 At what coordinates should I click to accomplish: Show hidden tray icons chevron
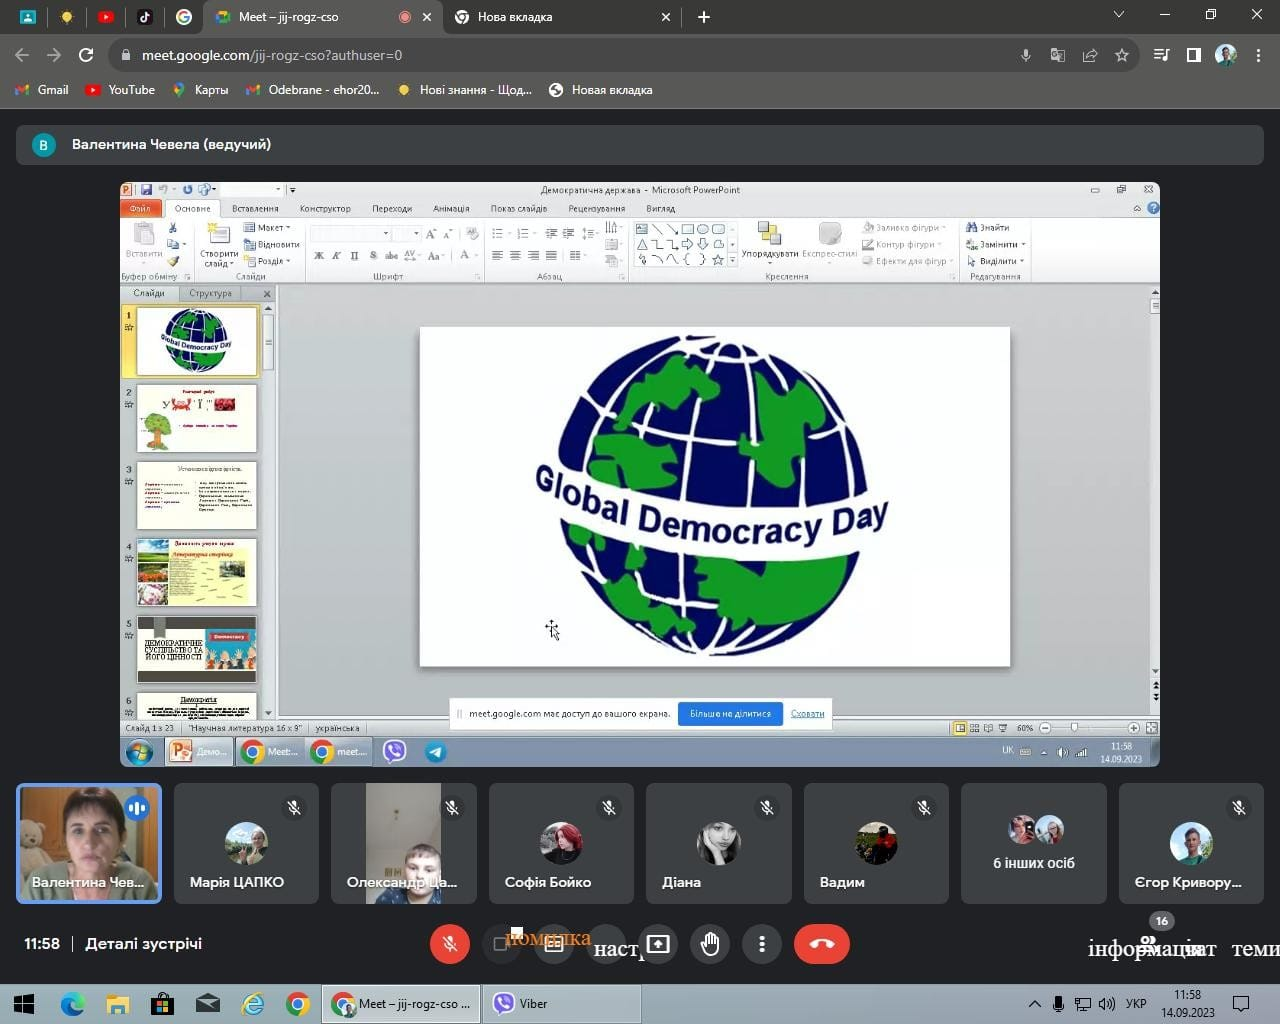[1034, 1003]
